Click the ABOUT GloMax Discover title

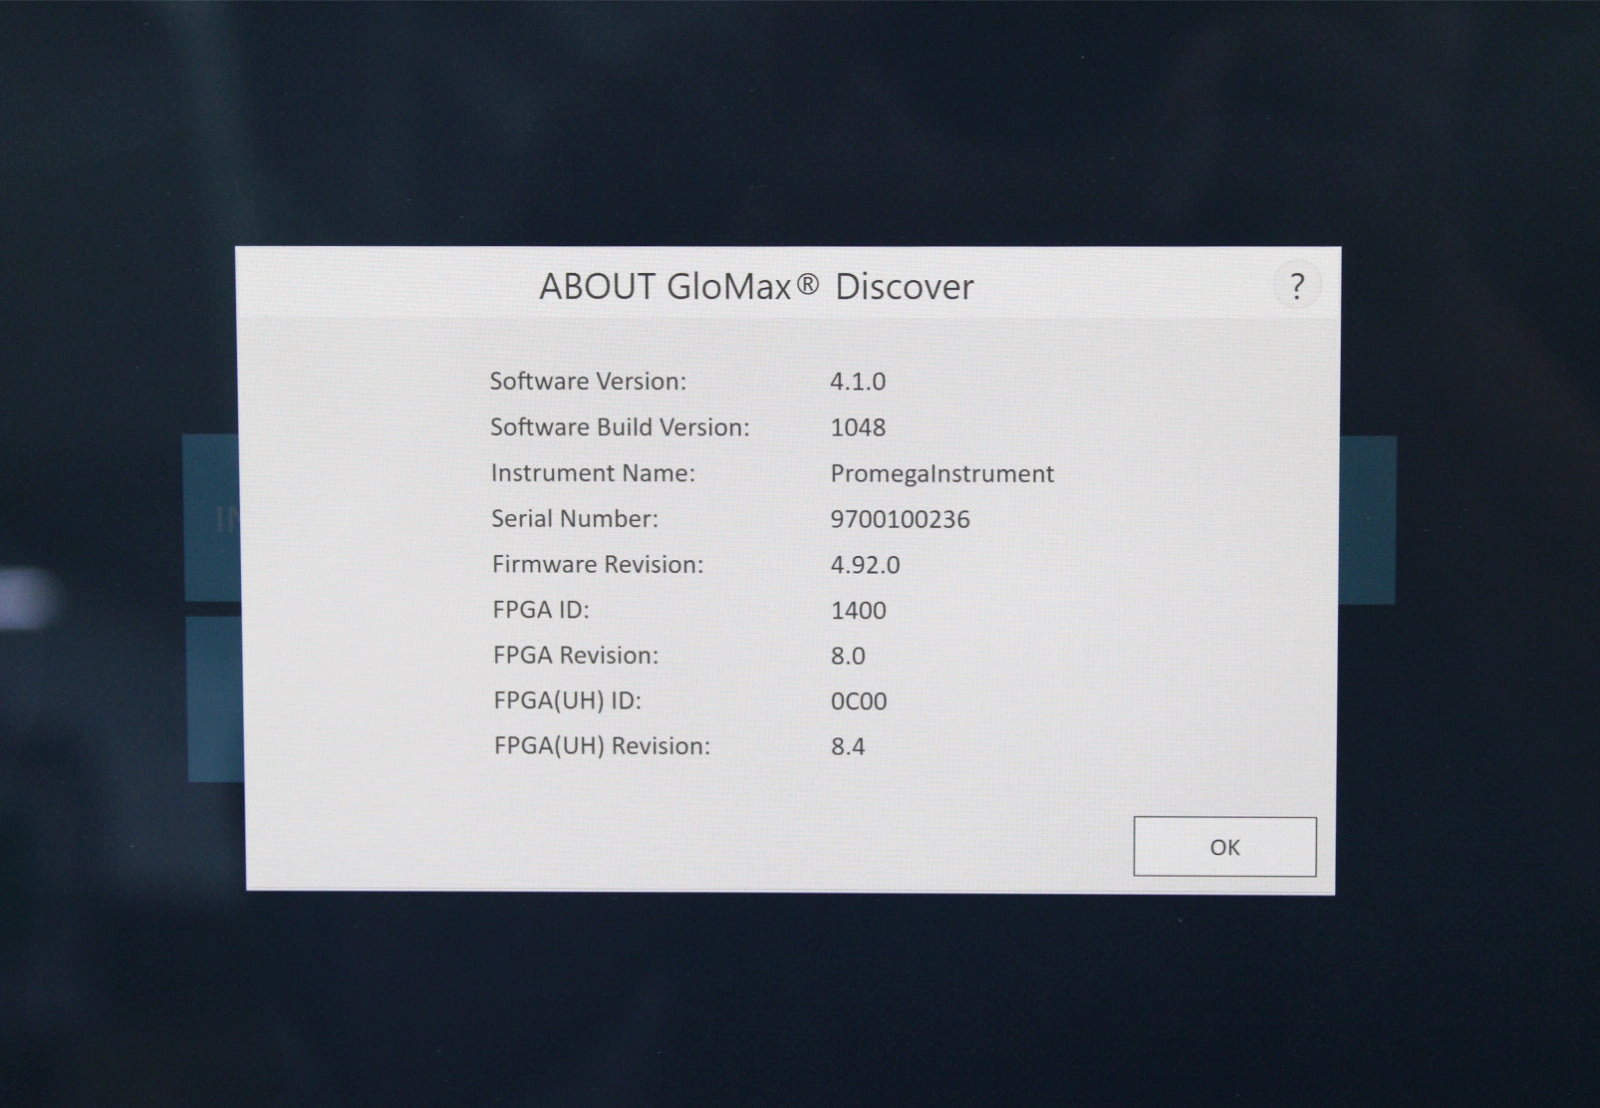[x=756, y=287]
